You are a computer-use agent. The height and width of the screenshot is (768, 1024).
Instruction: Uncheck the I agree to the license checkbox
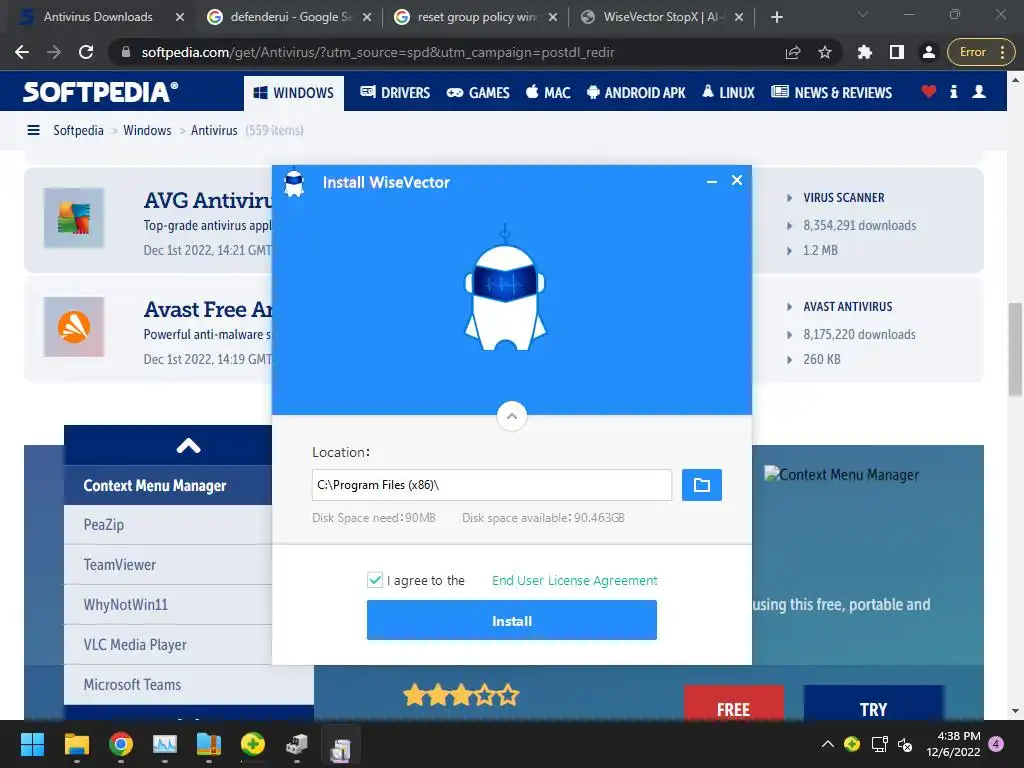[375, 580]
